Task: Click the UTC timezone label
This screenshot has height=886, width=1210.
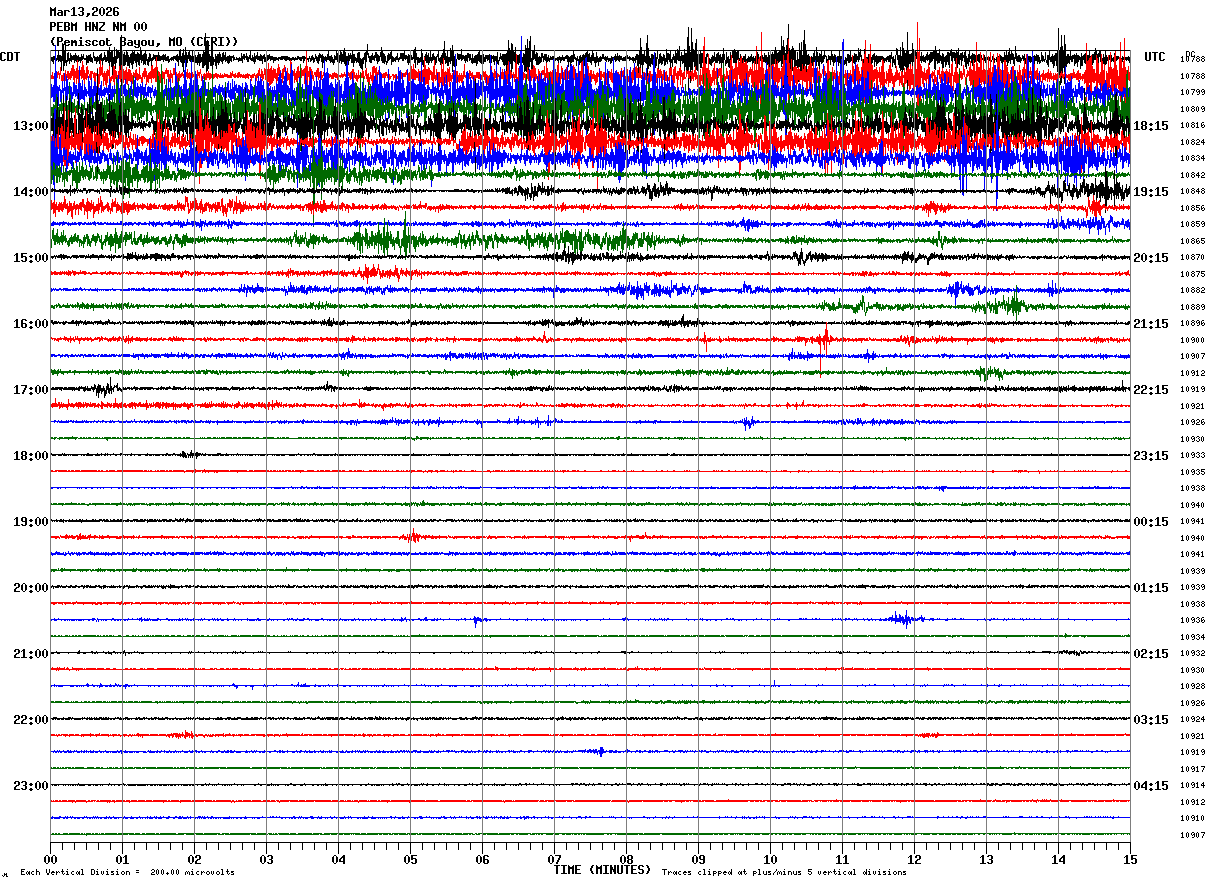Action: tap(1155, 57)
